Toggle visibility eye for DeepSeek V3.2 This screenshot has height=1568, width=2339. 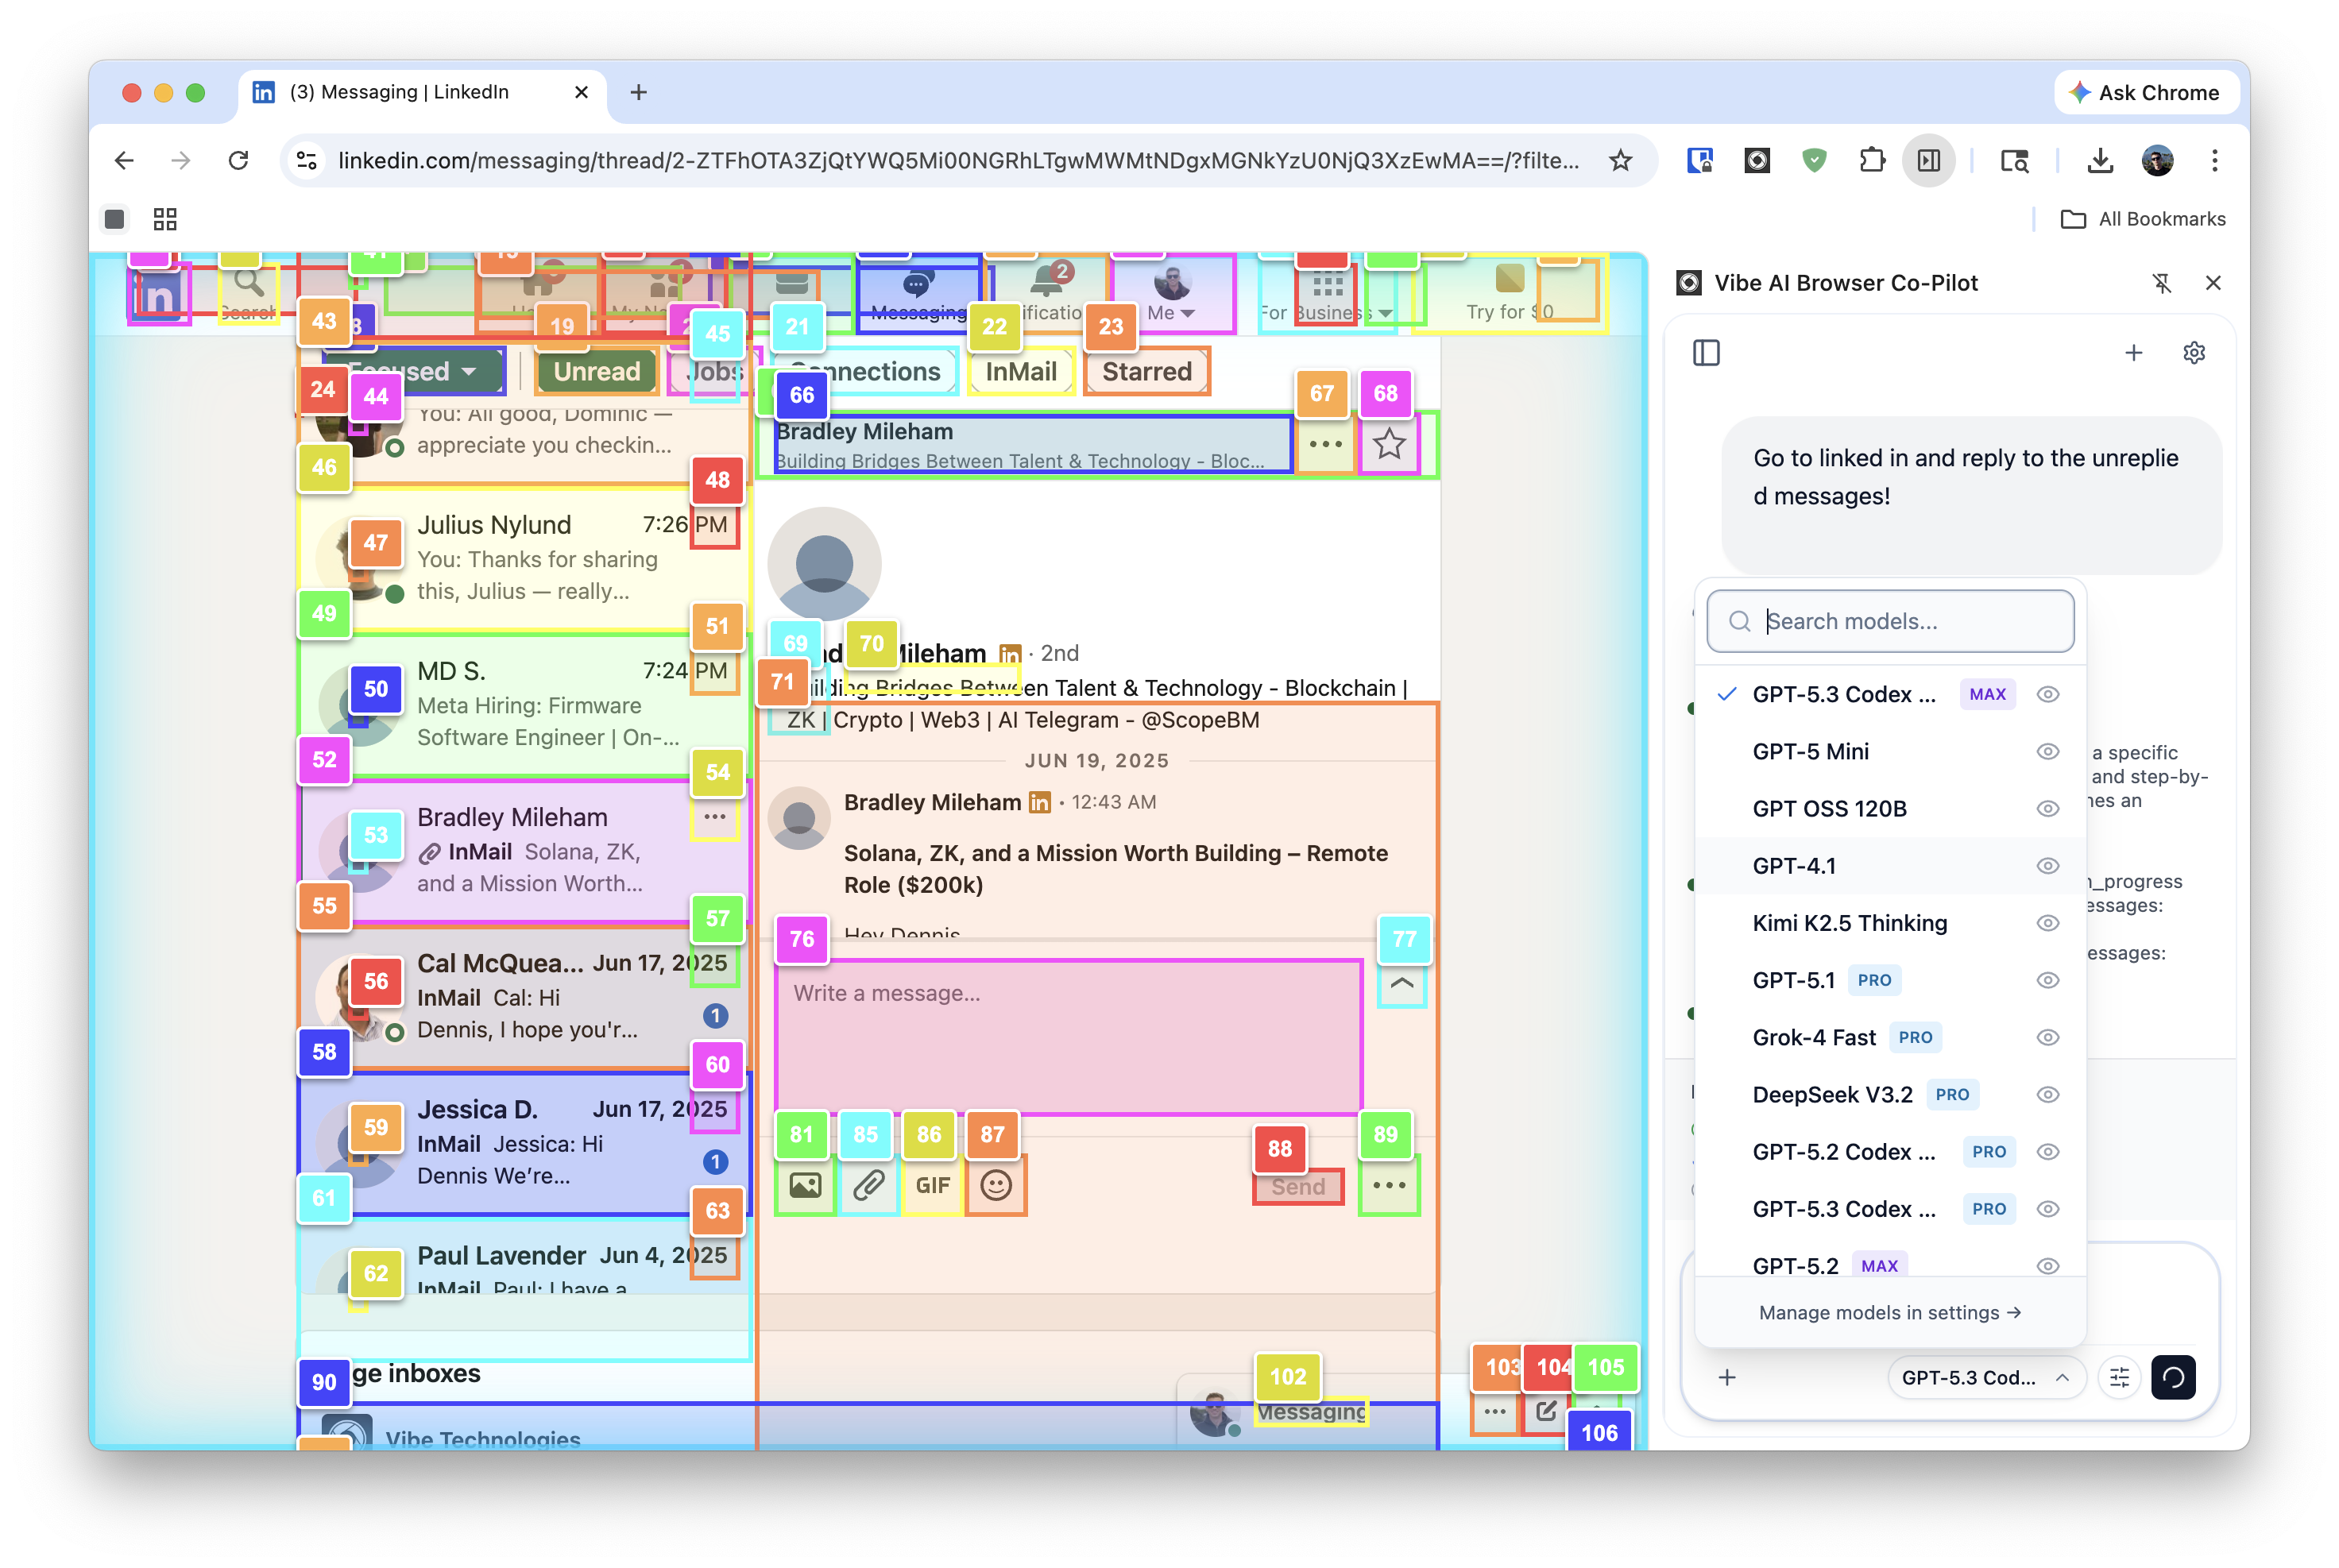point(2047,1094)
